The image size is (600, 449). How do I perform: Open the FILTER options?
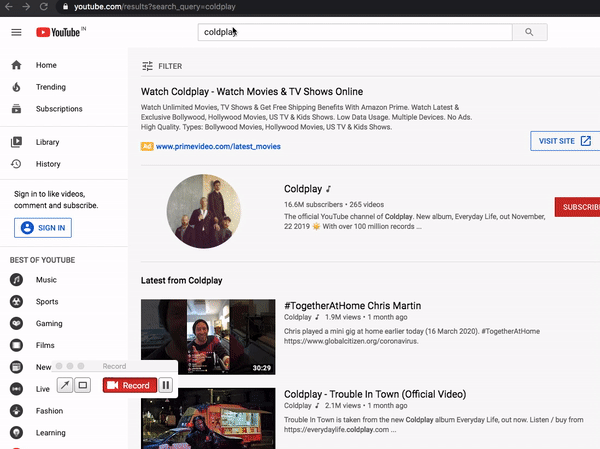point(162,66)
